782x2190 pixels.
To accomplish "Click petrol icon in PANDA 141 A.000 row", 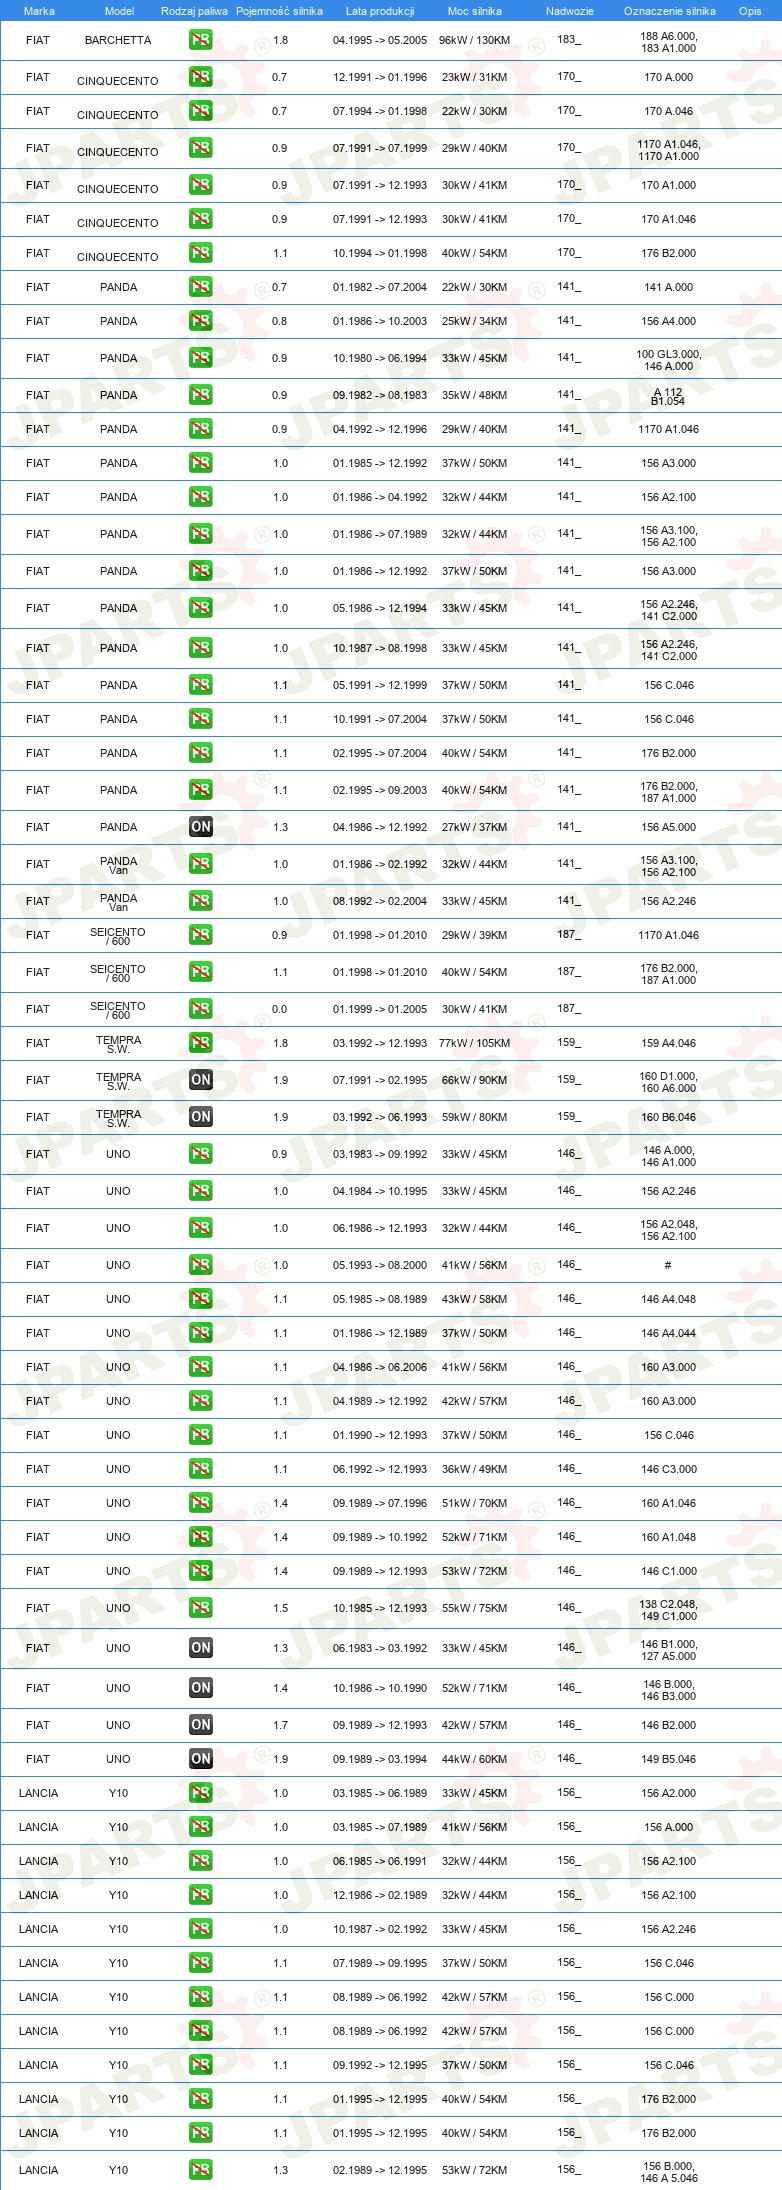I will pyautogui.click(x=200, y=287).
